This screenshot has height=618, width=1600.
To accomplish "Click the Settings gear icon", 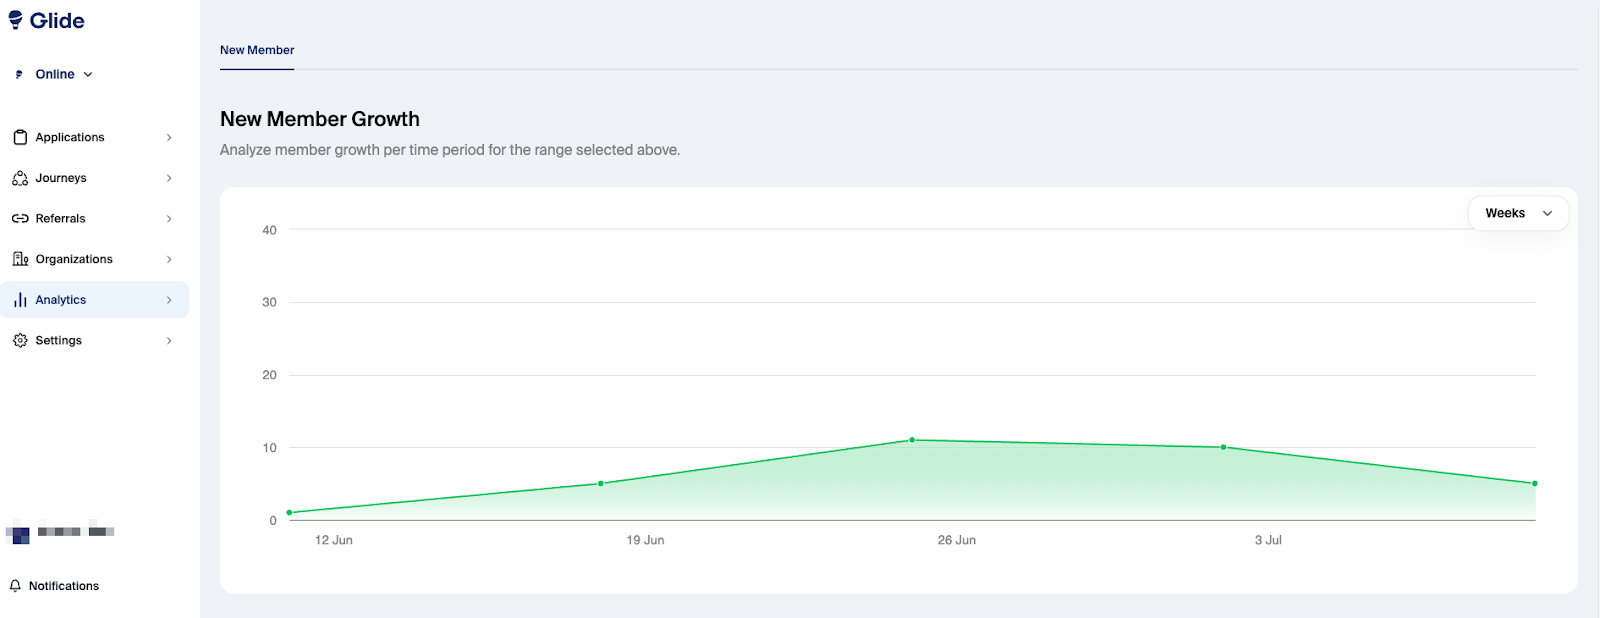I will [x=20, y=341].
